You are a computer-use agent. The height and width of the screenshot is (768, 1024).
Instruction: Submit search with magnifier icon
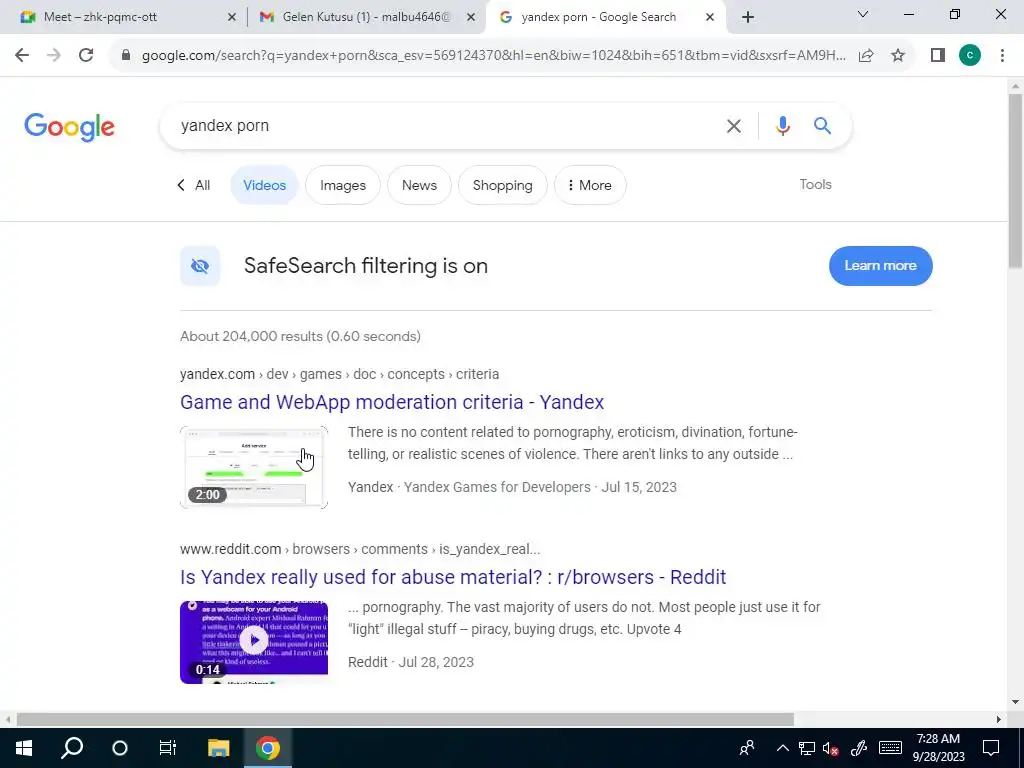point(822,125)
